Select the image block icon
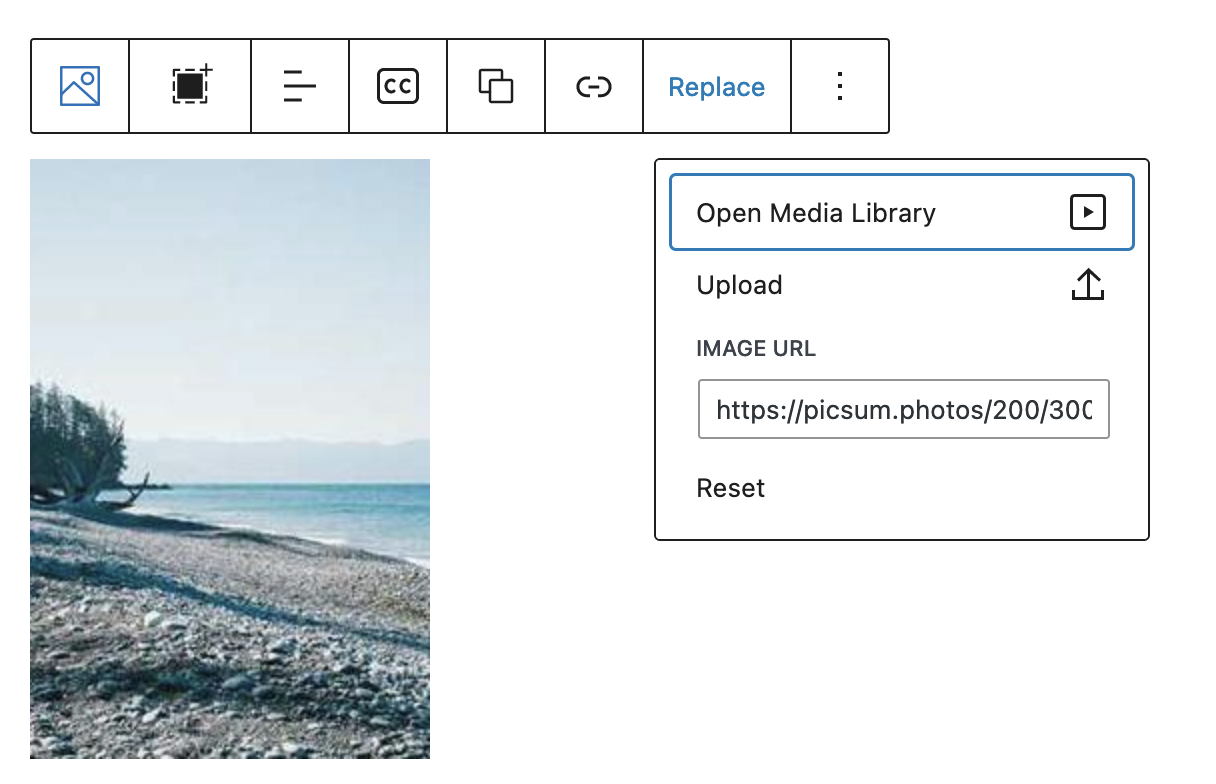Screen dimensions: 1216x784 [x=79, y=86]
